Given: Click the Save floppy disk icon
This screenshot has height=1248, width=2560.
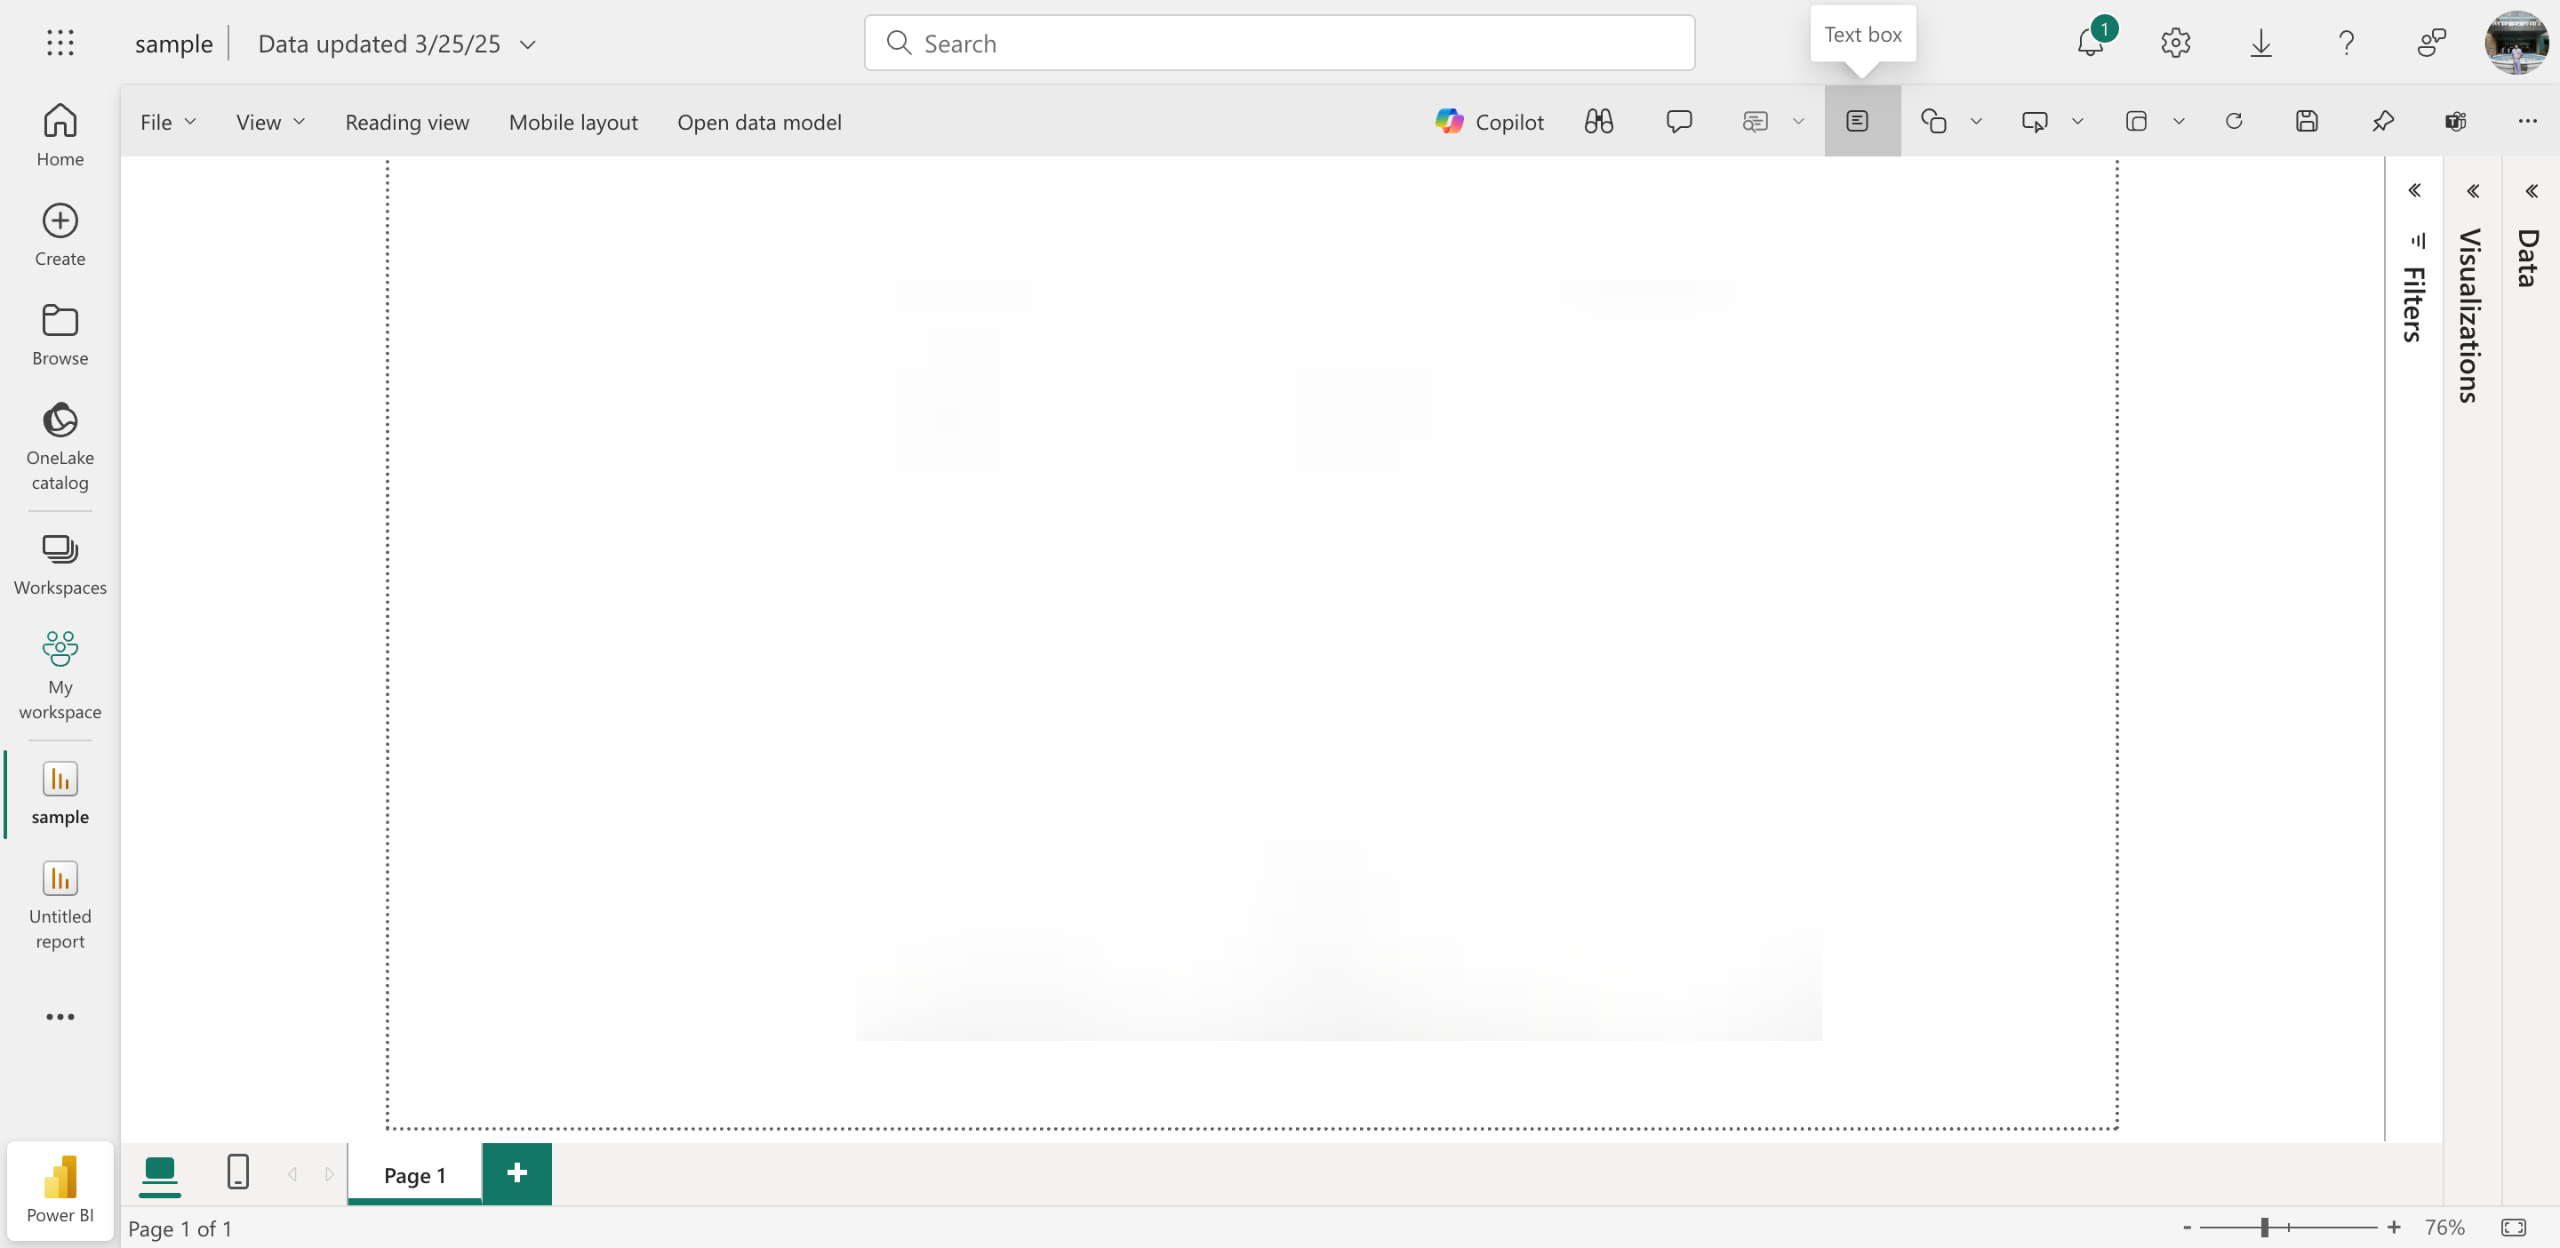Looking at the screenshot, I should (2306, 122).
